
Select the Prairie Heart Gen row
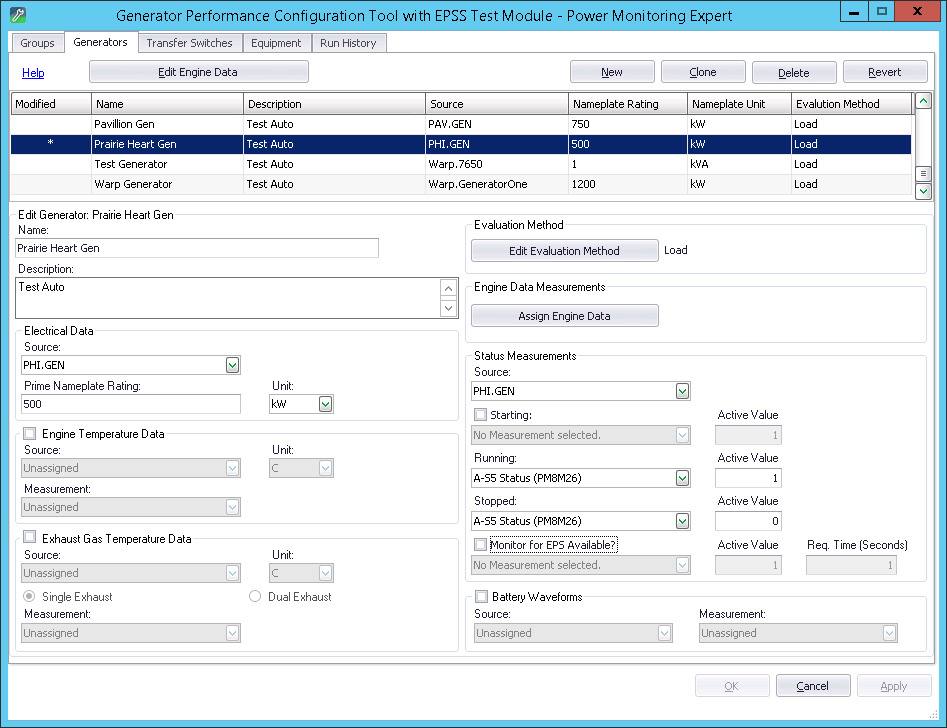click(x=461, y=144)
